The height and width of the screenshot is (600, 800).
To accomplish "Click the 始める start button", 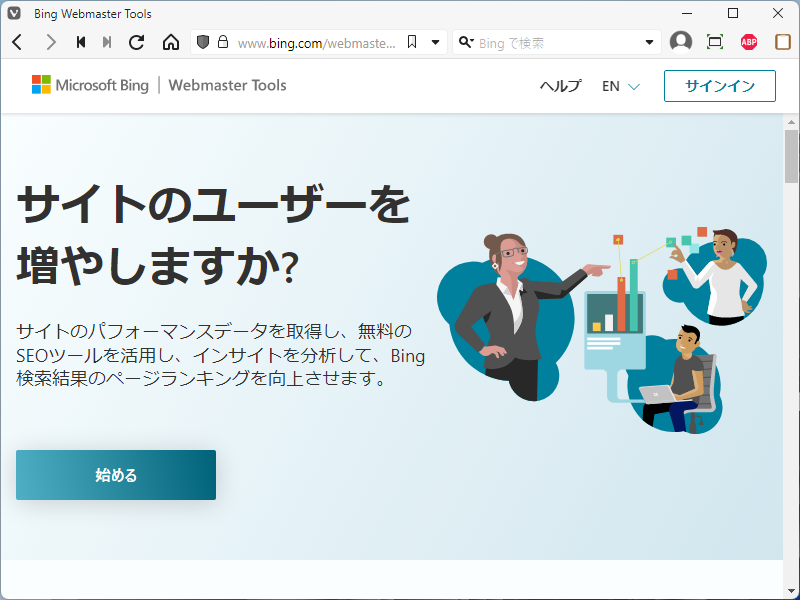I will coord(116,475).
